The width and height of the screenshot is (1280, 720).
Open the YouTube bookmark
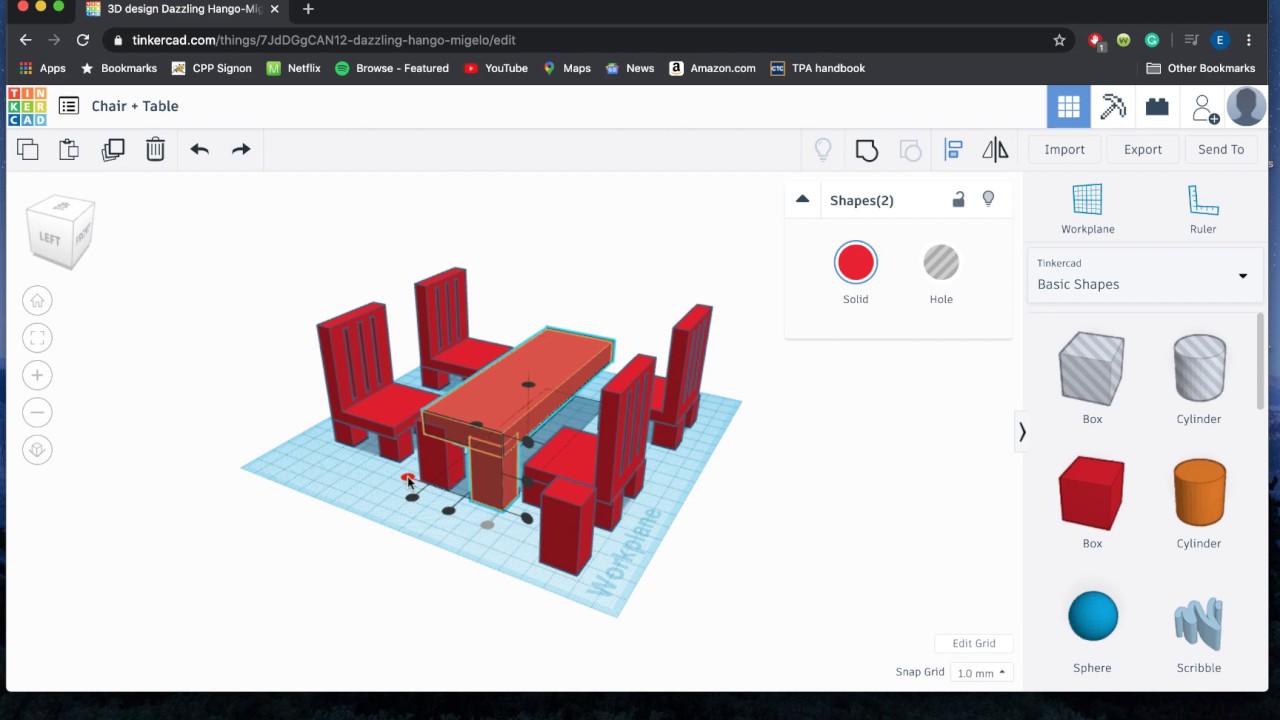(x=496, y=68)
